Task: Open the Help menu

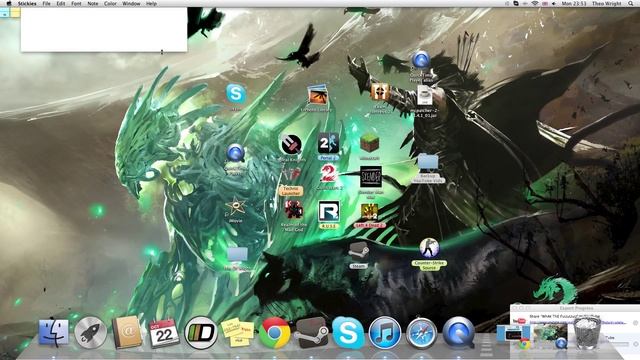Action: pyautogui.click(x=151, y=4)
